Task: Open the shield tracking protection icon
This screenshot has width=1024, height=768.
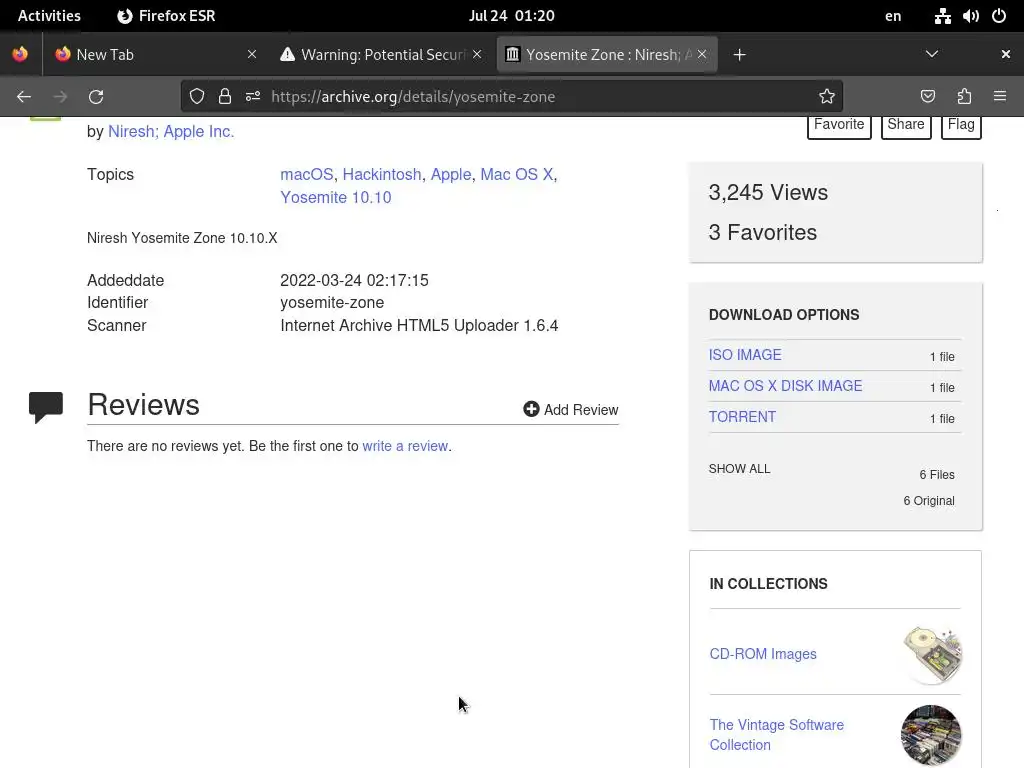Action: (x=197, y=97)
